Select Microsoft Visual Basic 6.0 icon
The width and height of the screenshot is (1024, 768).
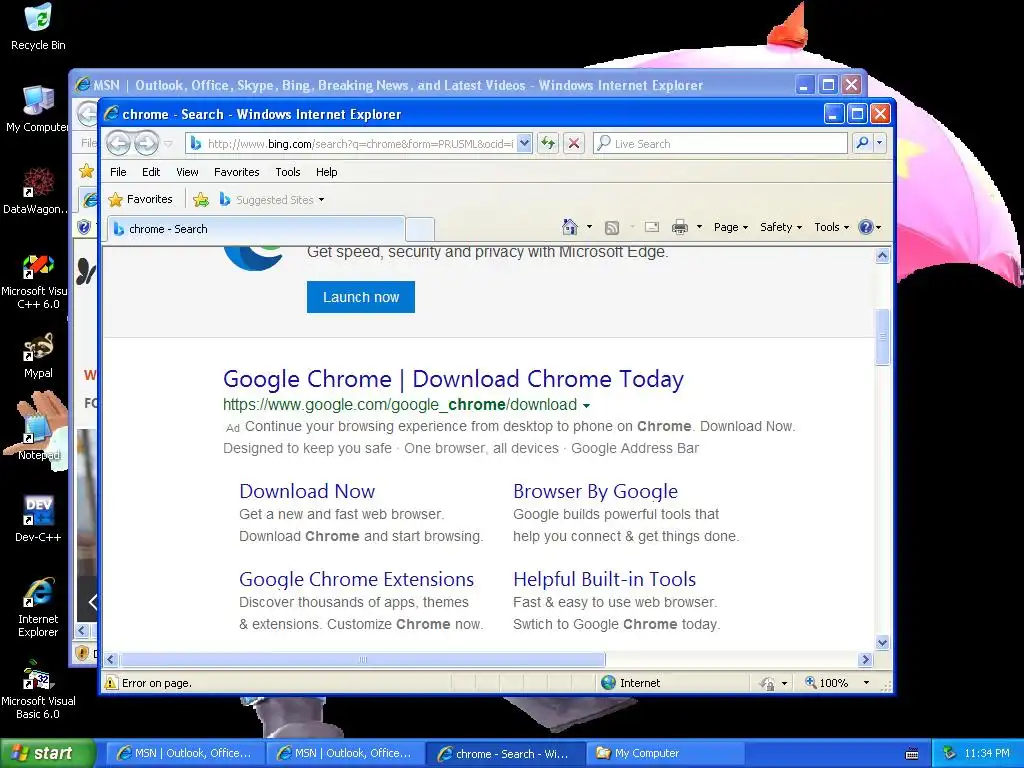38,691
